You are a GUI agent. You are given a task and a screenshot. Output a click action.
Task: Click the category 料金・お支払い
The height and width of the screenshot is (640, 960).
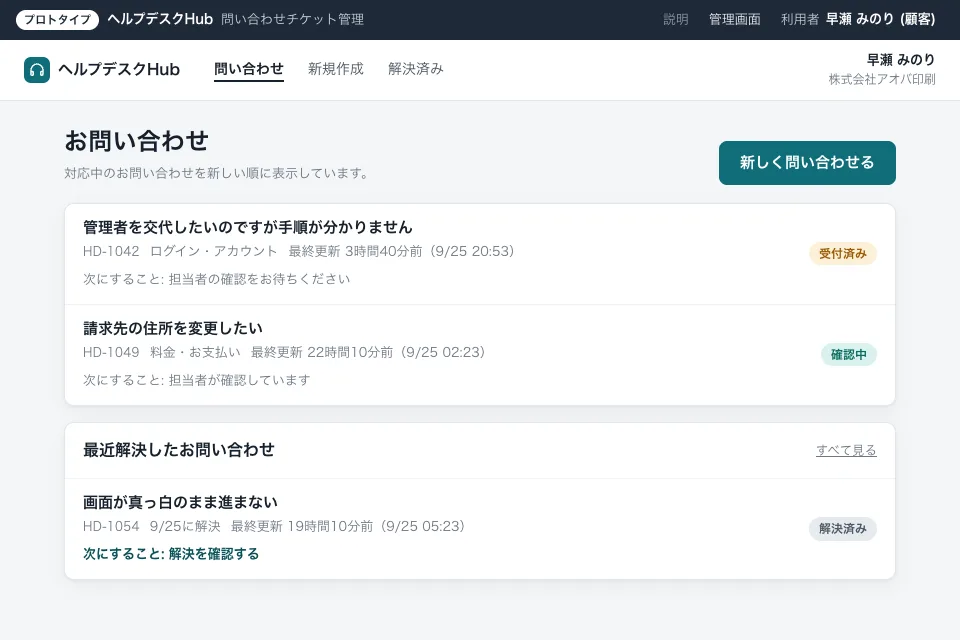(195, 352)
